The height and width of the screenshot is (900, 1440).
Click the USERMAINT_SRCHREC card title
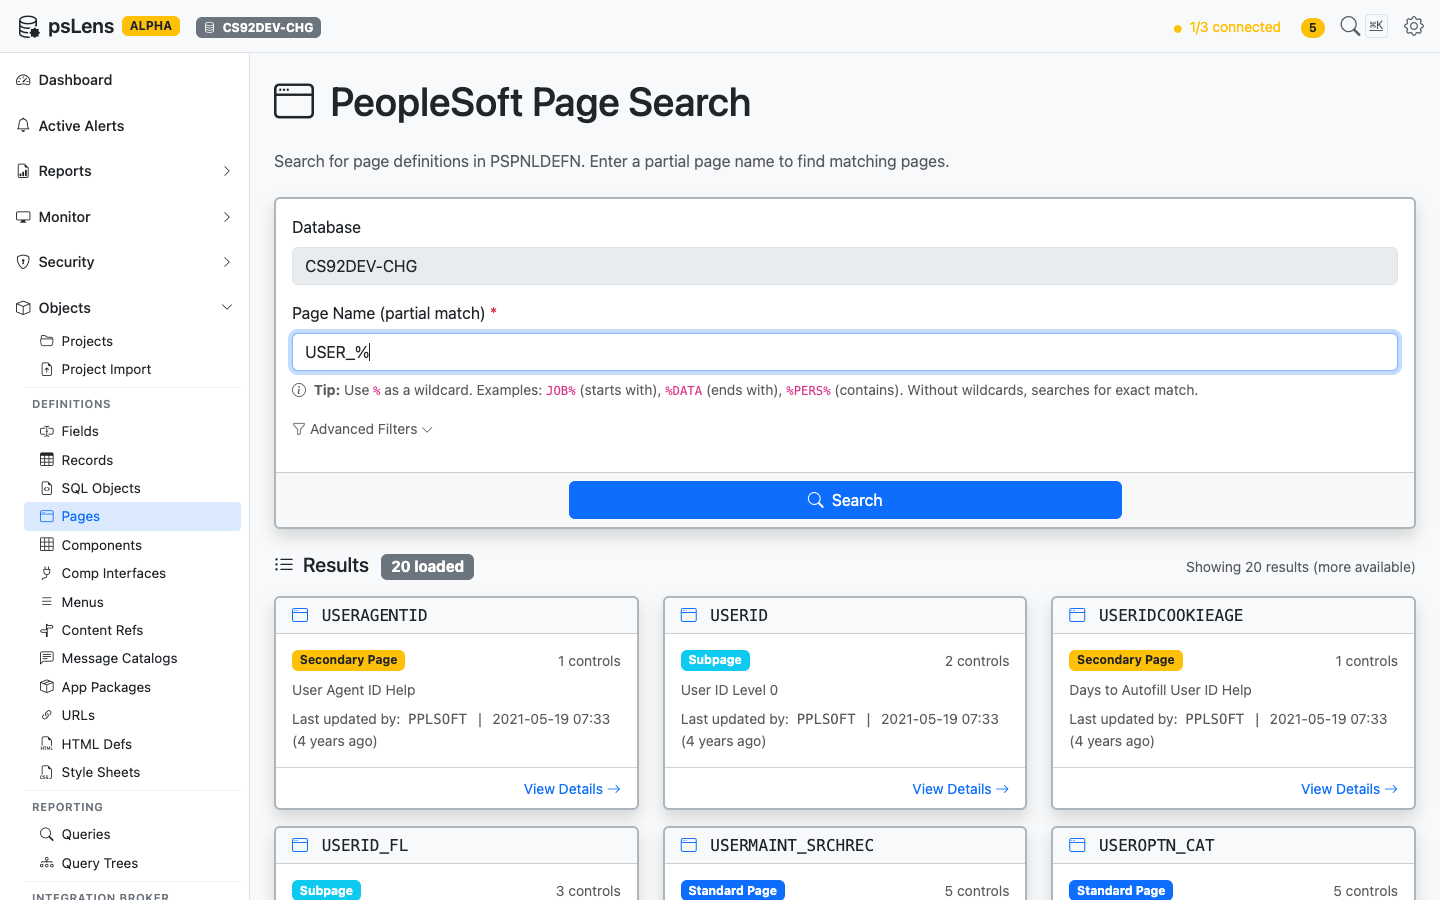pyautogui.click(x=792, y=845)
